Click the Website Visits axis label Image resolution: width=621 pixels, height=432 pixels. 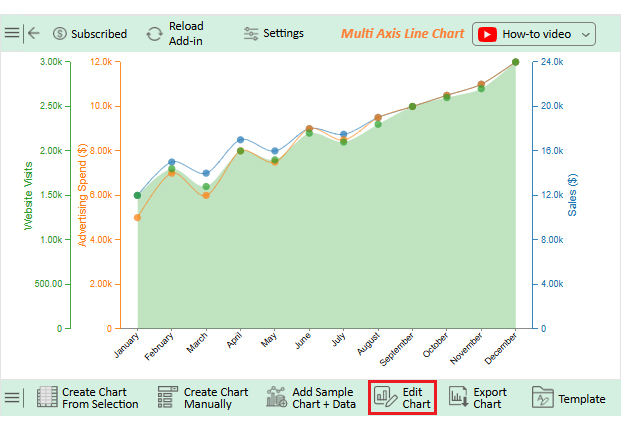(29, 196)
